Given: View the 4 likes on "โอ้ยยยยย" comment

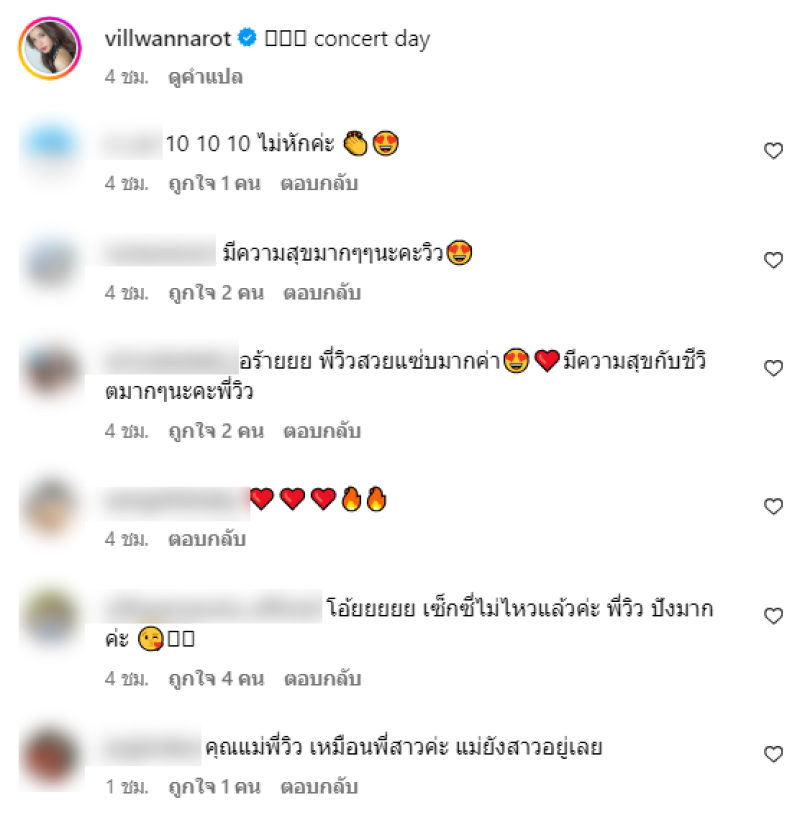Looking at the screenshot, I should (216, 679).
